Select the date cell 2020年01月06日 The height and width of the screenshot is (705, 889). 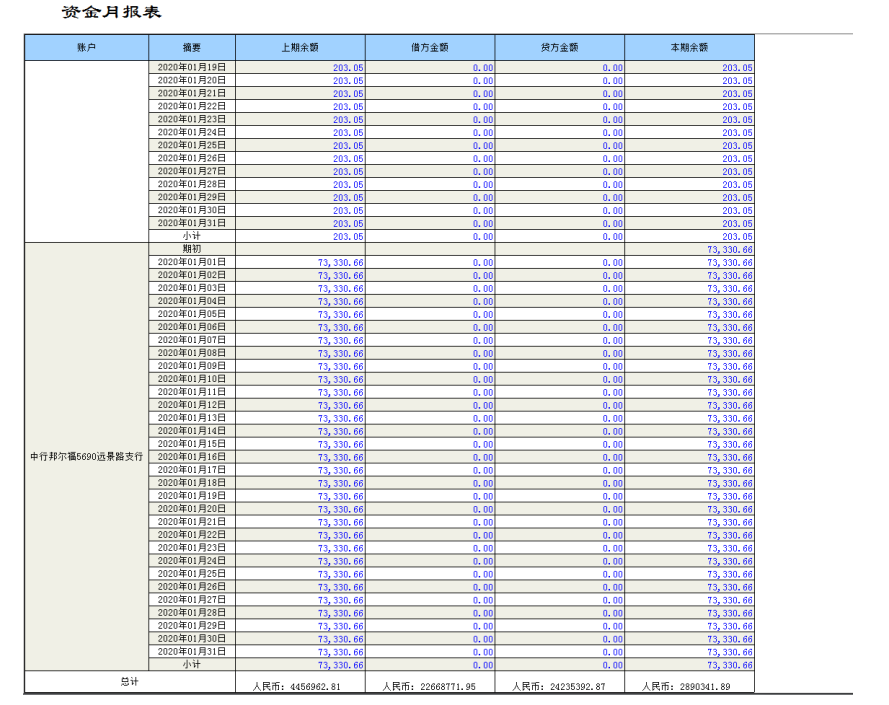pos(192,327)
